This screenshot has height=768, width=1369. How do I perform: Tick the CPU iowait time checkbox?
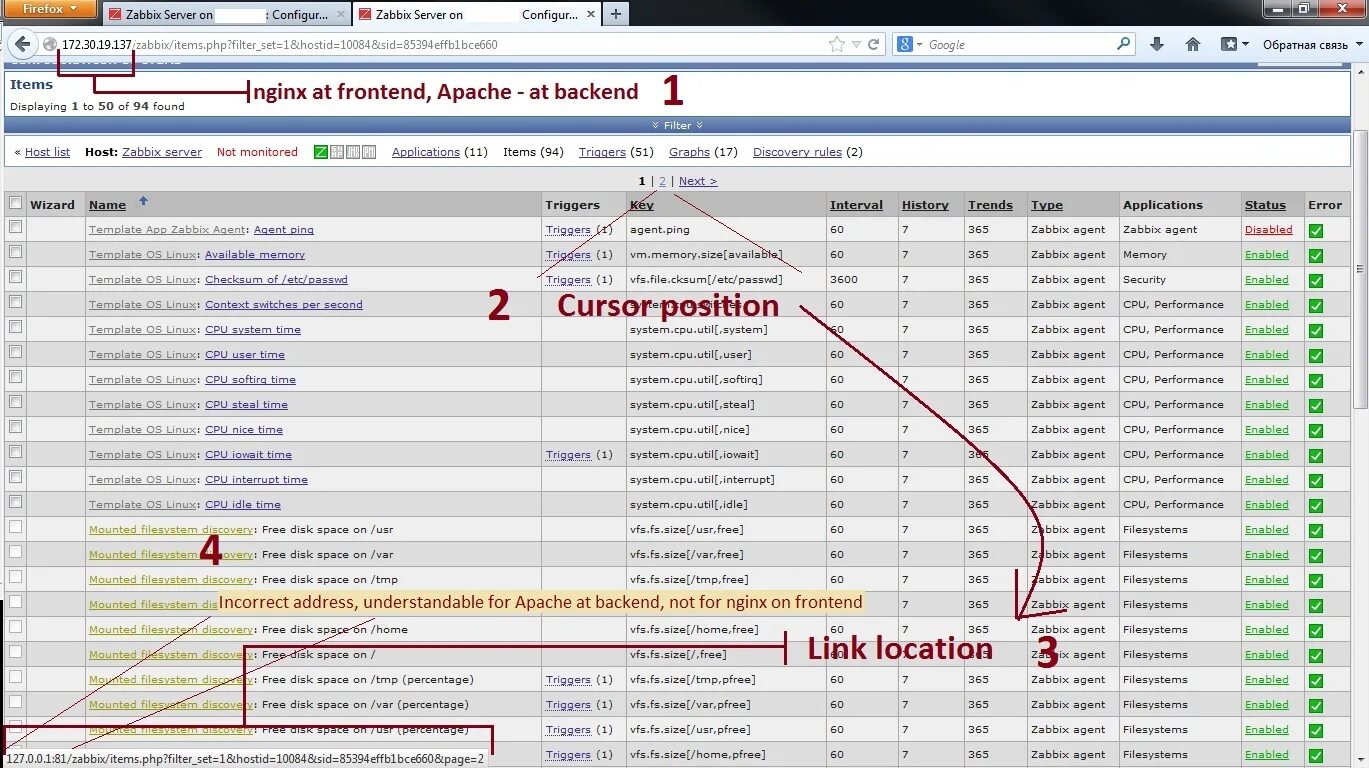point(15,452)
